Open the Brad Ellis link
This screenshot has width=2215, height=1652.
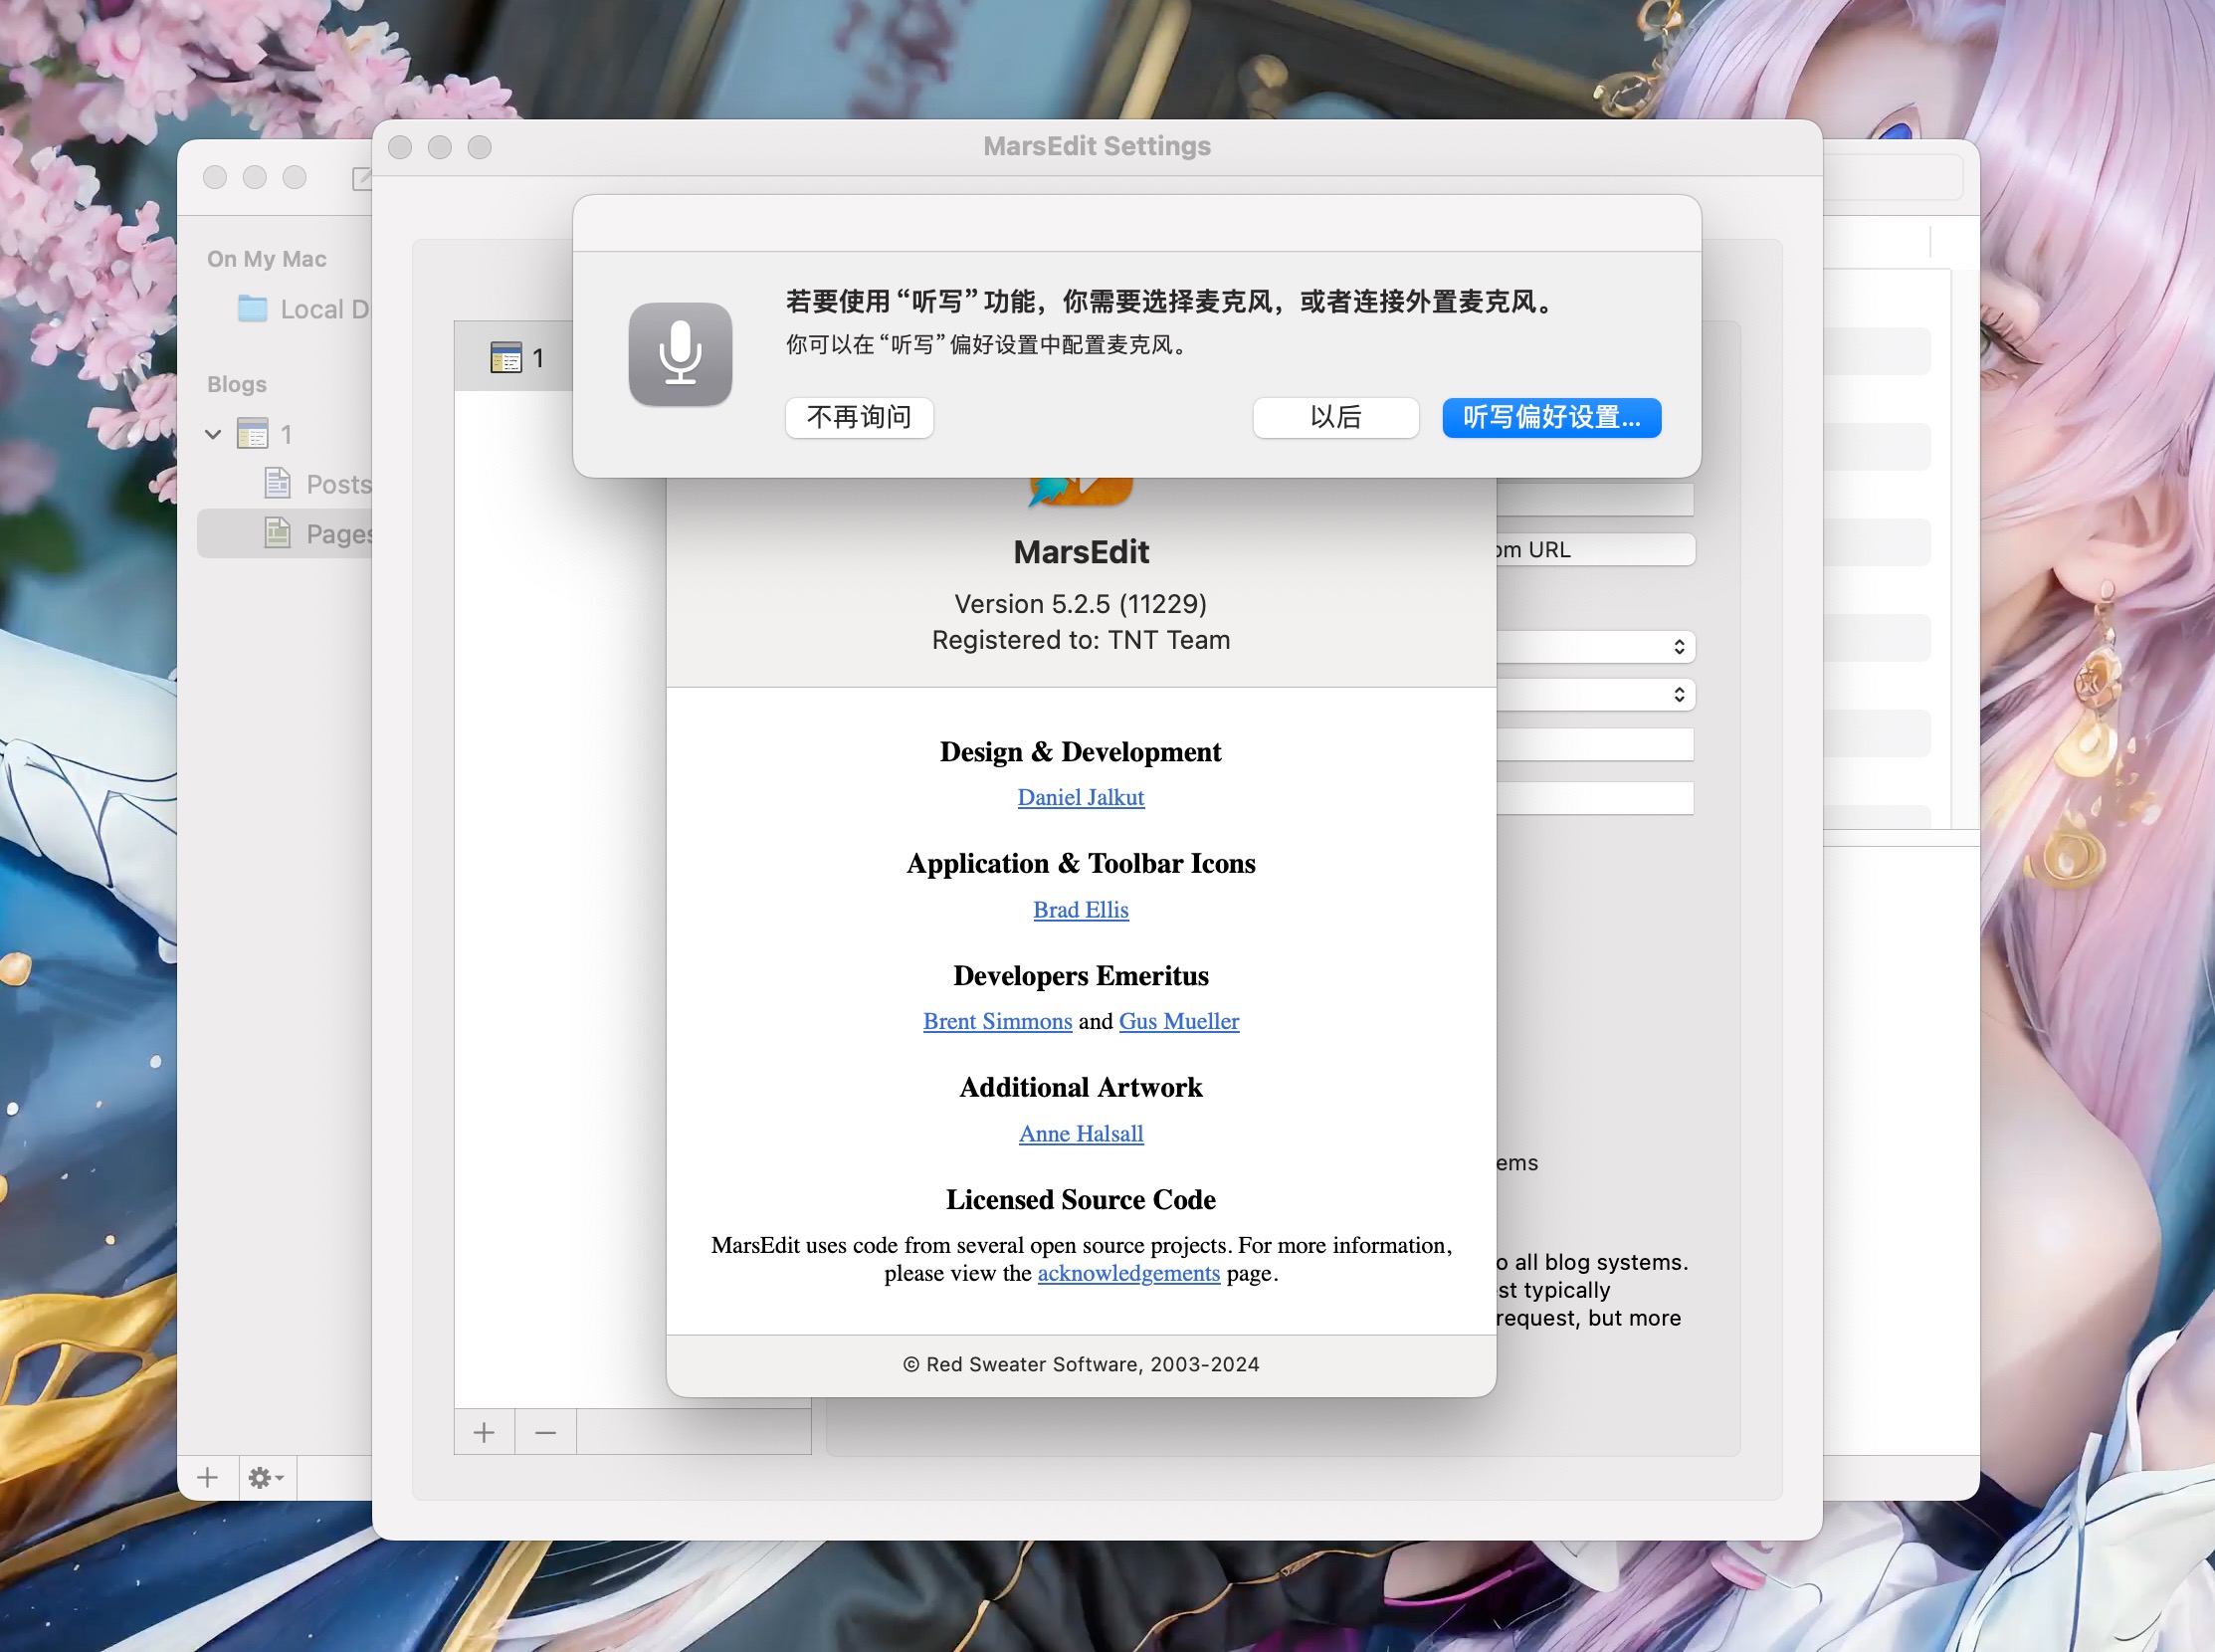coord(1080,909)
